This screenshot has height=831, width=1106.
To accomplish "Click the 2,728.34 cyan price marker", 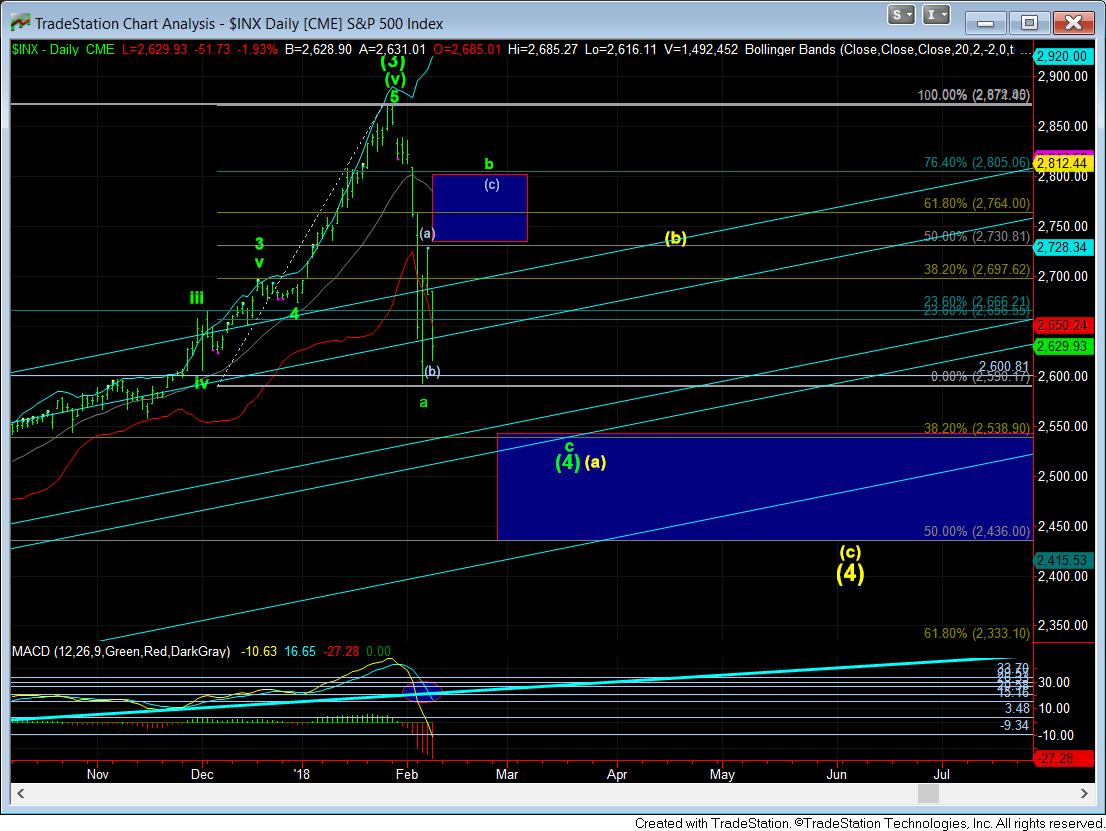I will pos(1064,247).
